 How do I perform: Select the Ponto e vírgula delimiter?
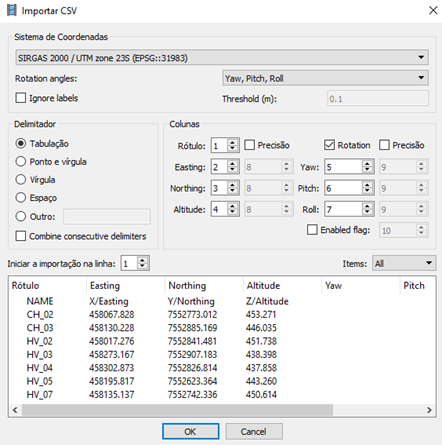coord(21,162)
